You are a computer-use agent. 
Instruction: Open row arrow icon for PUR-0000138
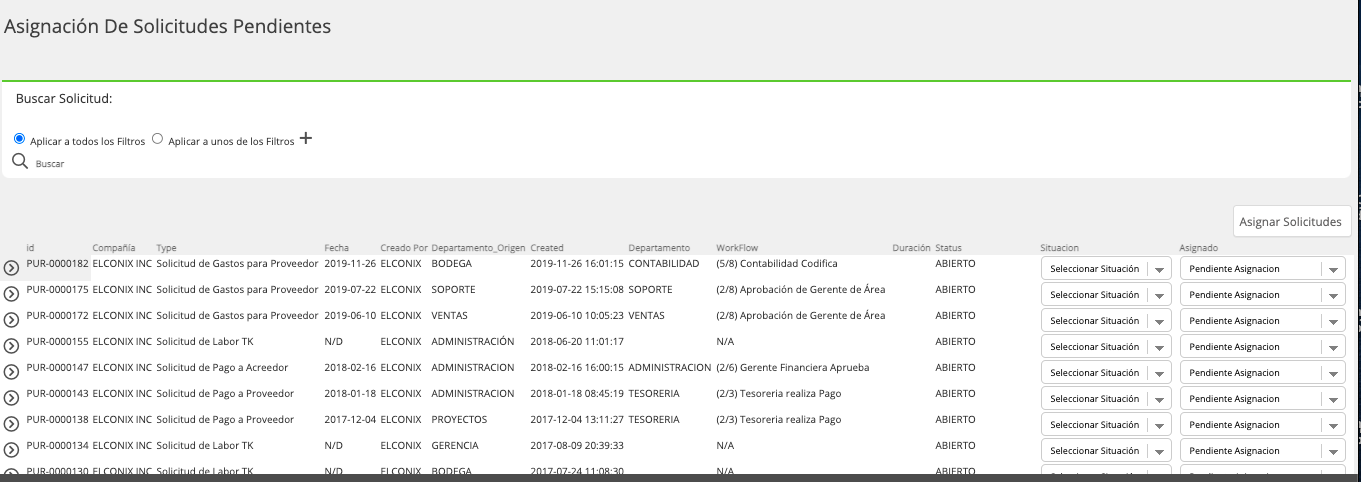click(12, 424)
